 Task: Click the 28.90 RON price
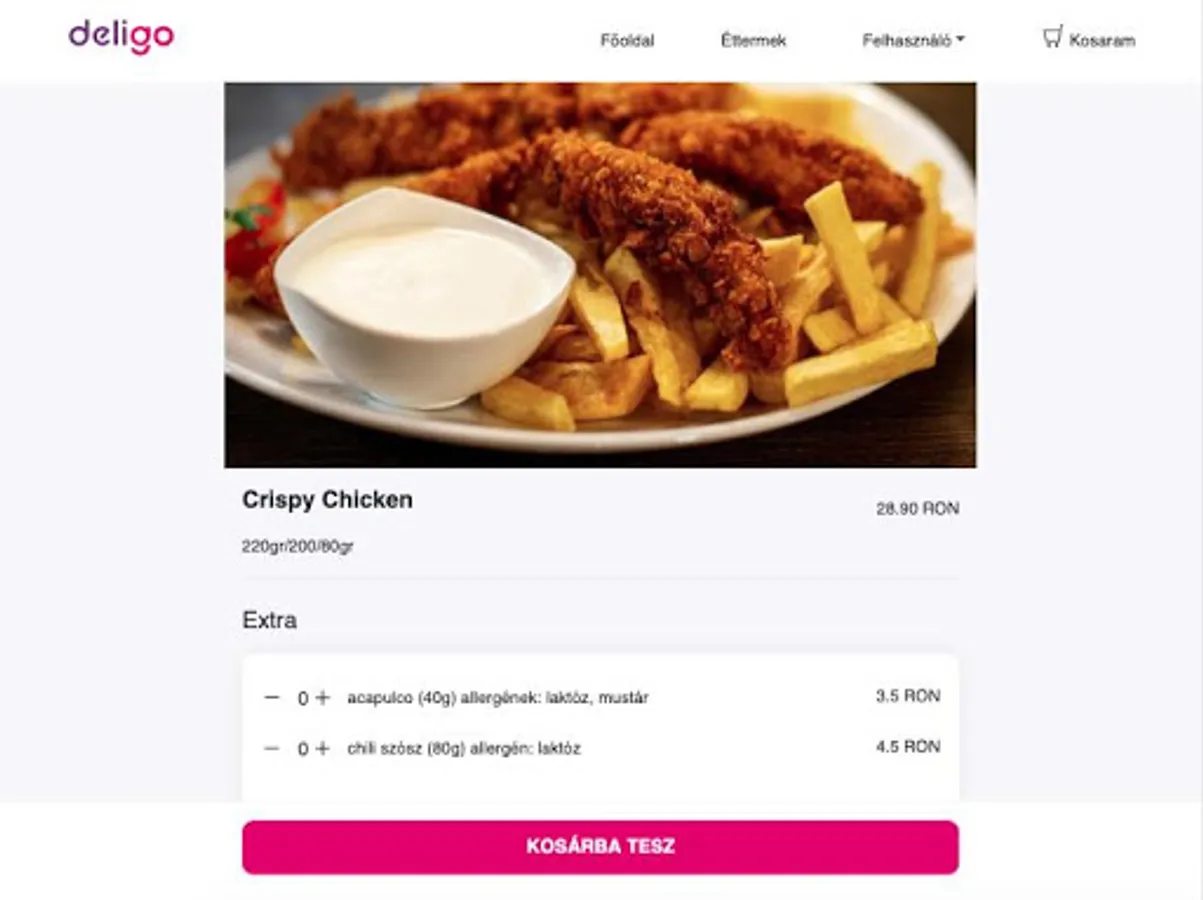[x=917, y=509]
